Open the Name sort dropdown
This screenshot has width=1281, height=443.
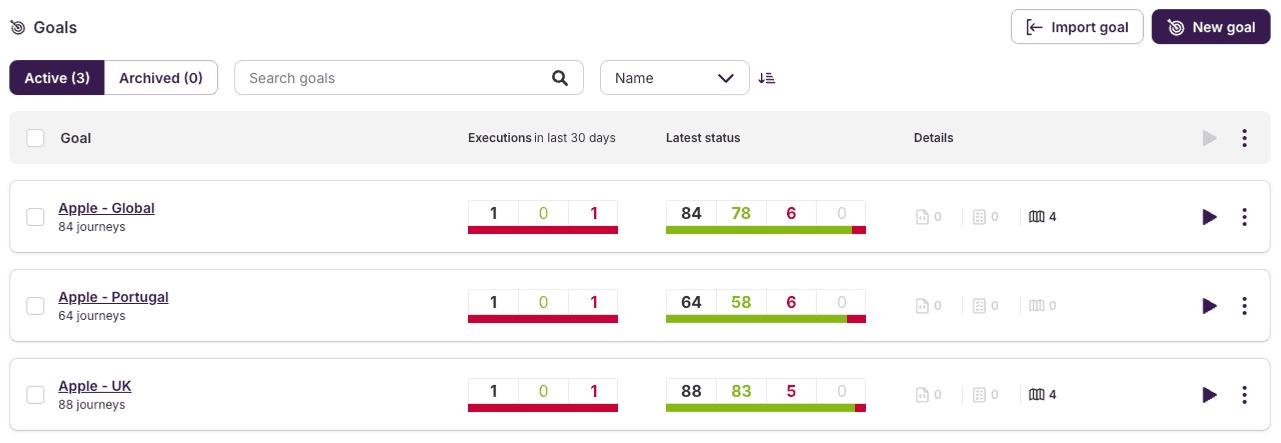coord(675,78)
